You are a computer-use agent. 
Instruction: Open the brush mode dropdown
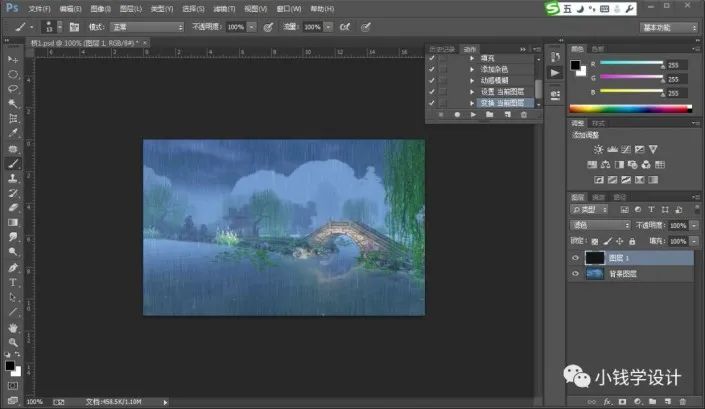coord(147,27)
